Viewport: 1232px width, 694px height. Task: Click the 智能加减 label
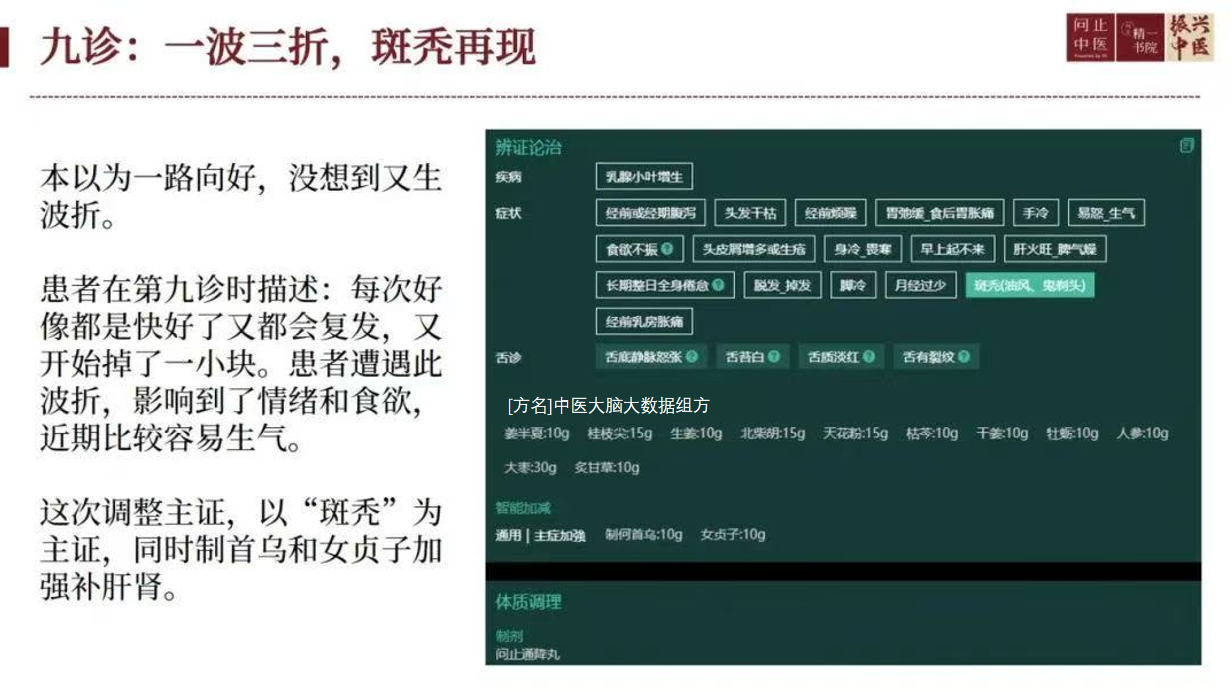523,508
